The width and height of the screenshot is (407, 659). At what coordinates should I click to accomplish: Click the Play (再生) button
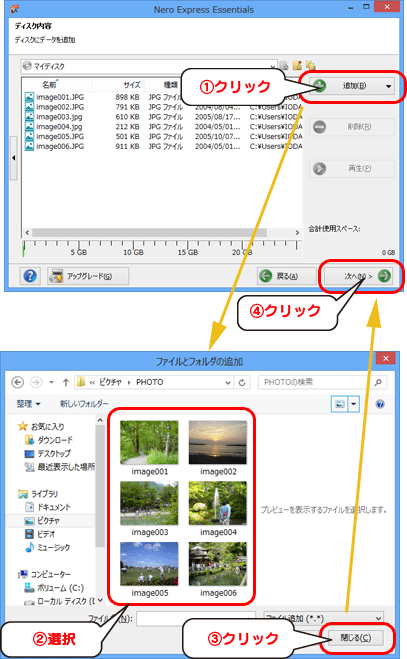click(352, 169)
